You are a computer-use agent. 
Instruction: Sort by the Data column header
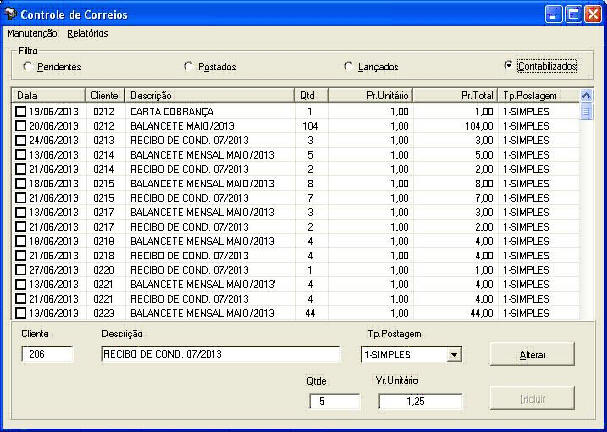point(50,95)
